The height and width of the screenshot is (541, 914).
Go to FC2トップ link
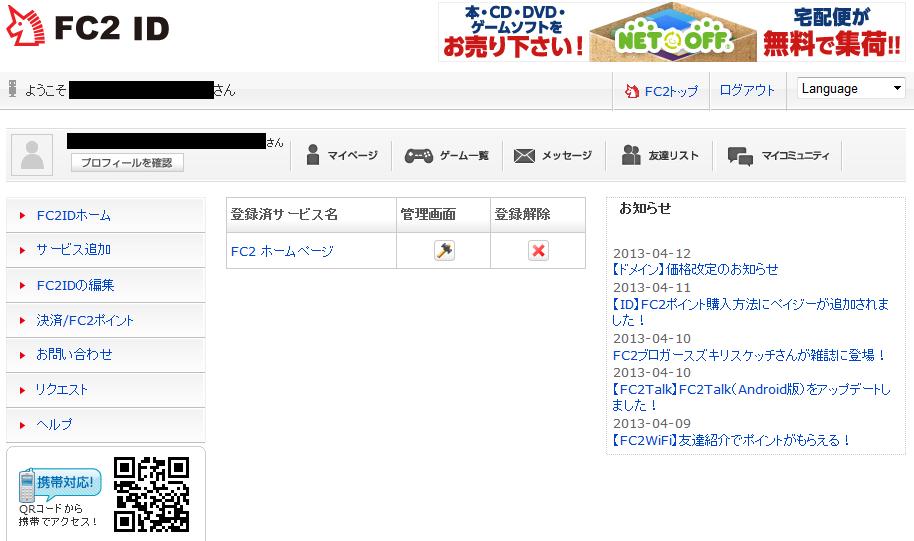tap(671, 91)
